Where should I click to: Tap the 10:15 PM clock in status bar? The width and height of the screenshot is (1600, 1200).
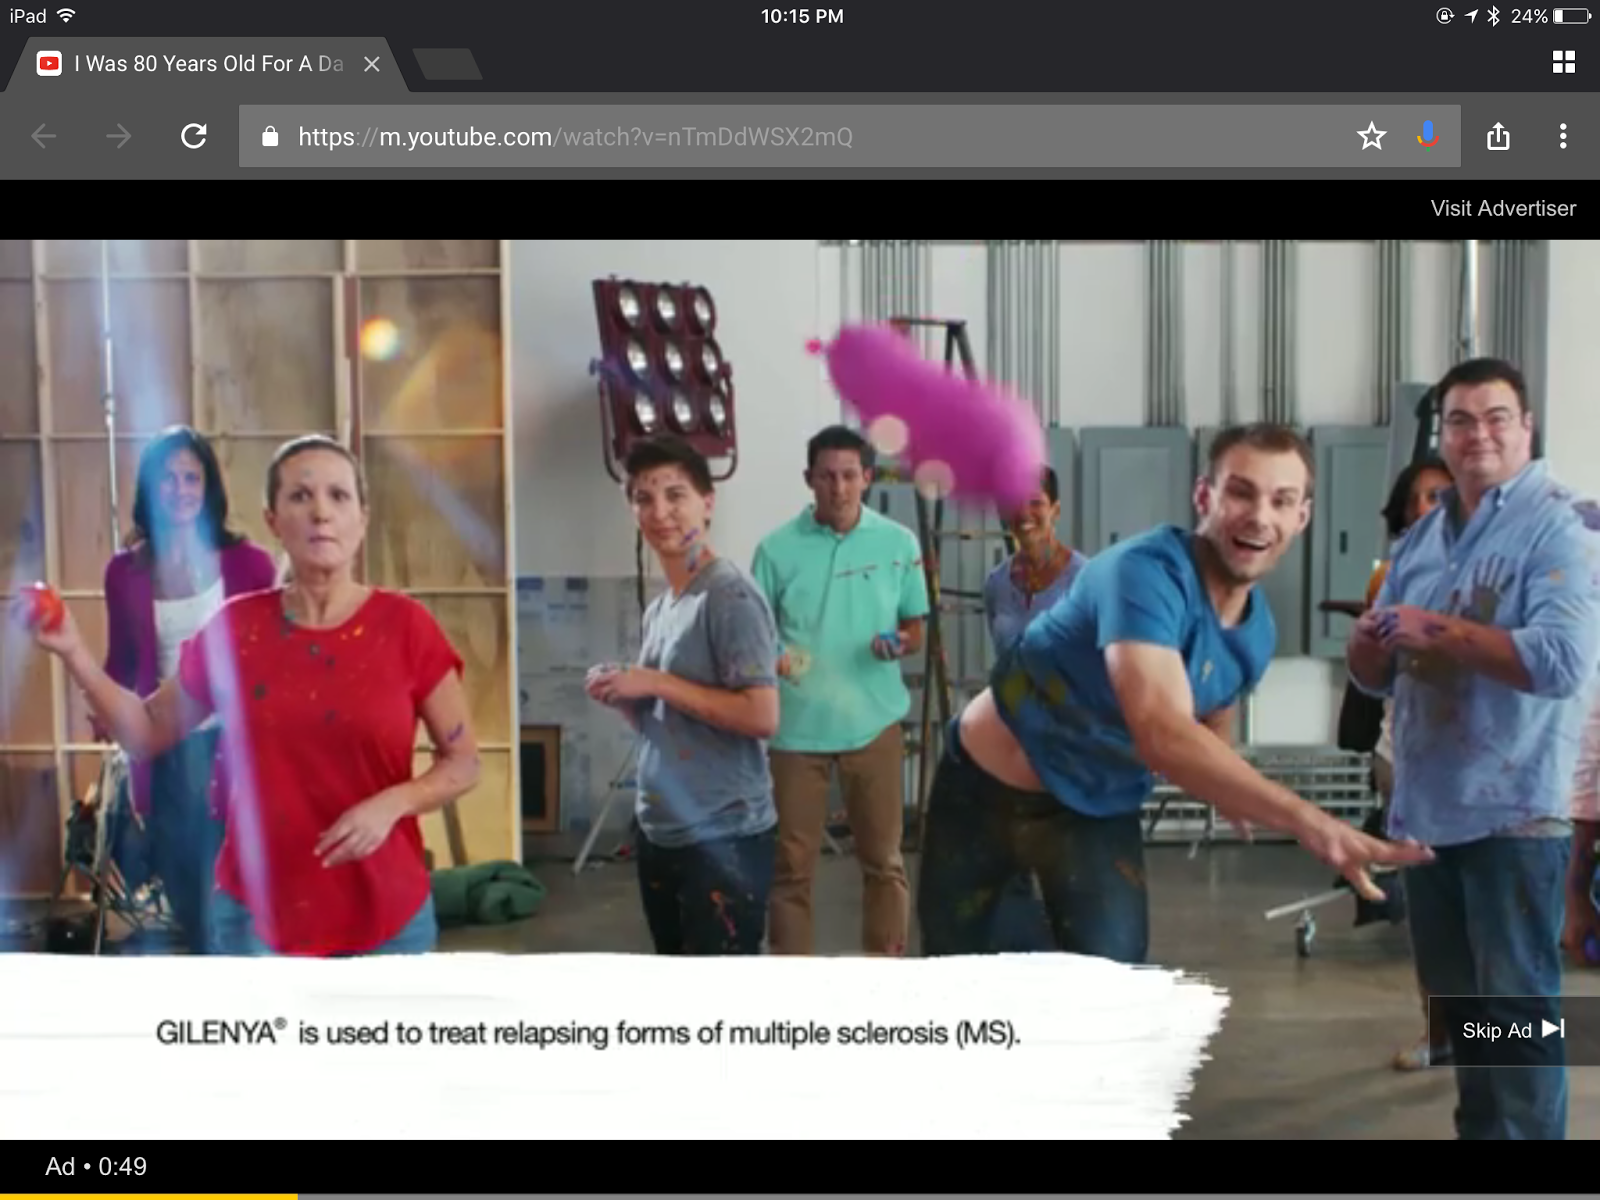pos(802,16)
